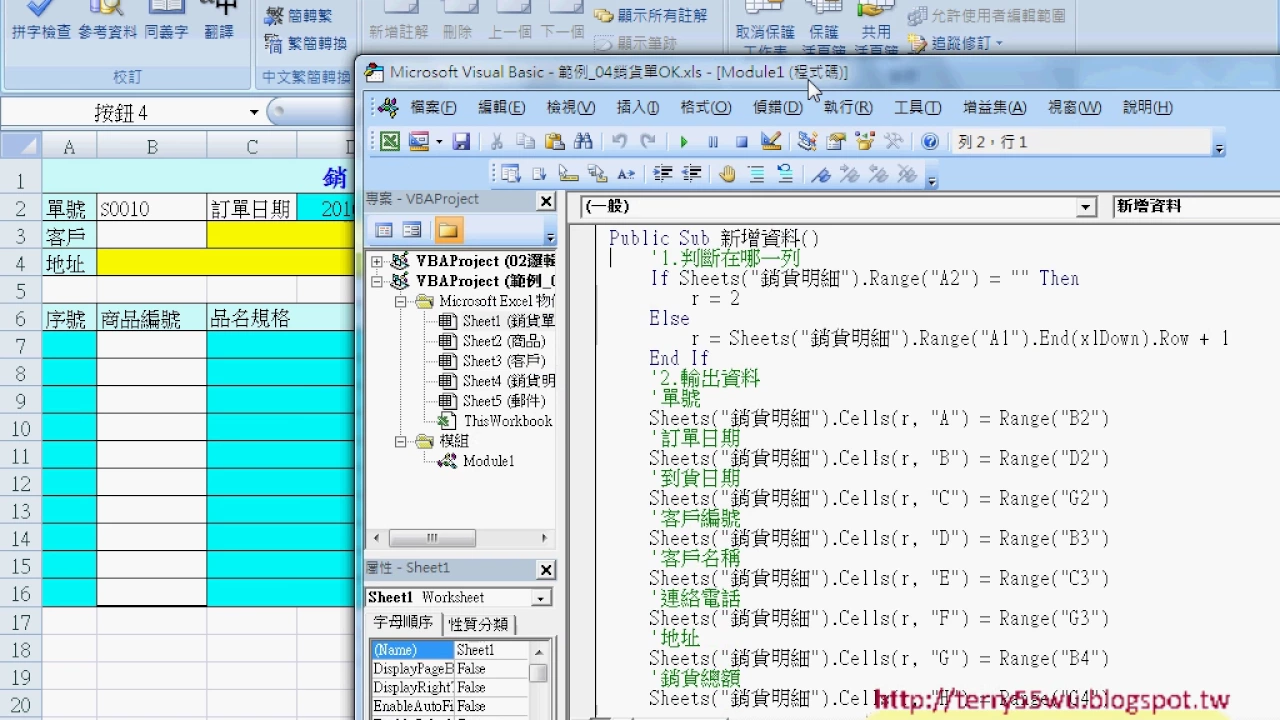This screenshot has height=720, width=1280.
Task: Open Project Explorer toolbar icon
Action: tap(807, 142)
